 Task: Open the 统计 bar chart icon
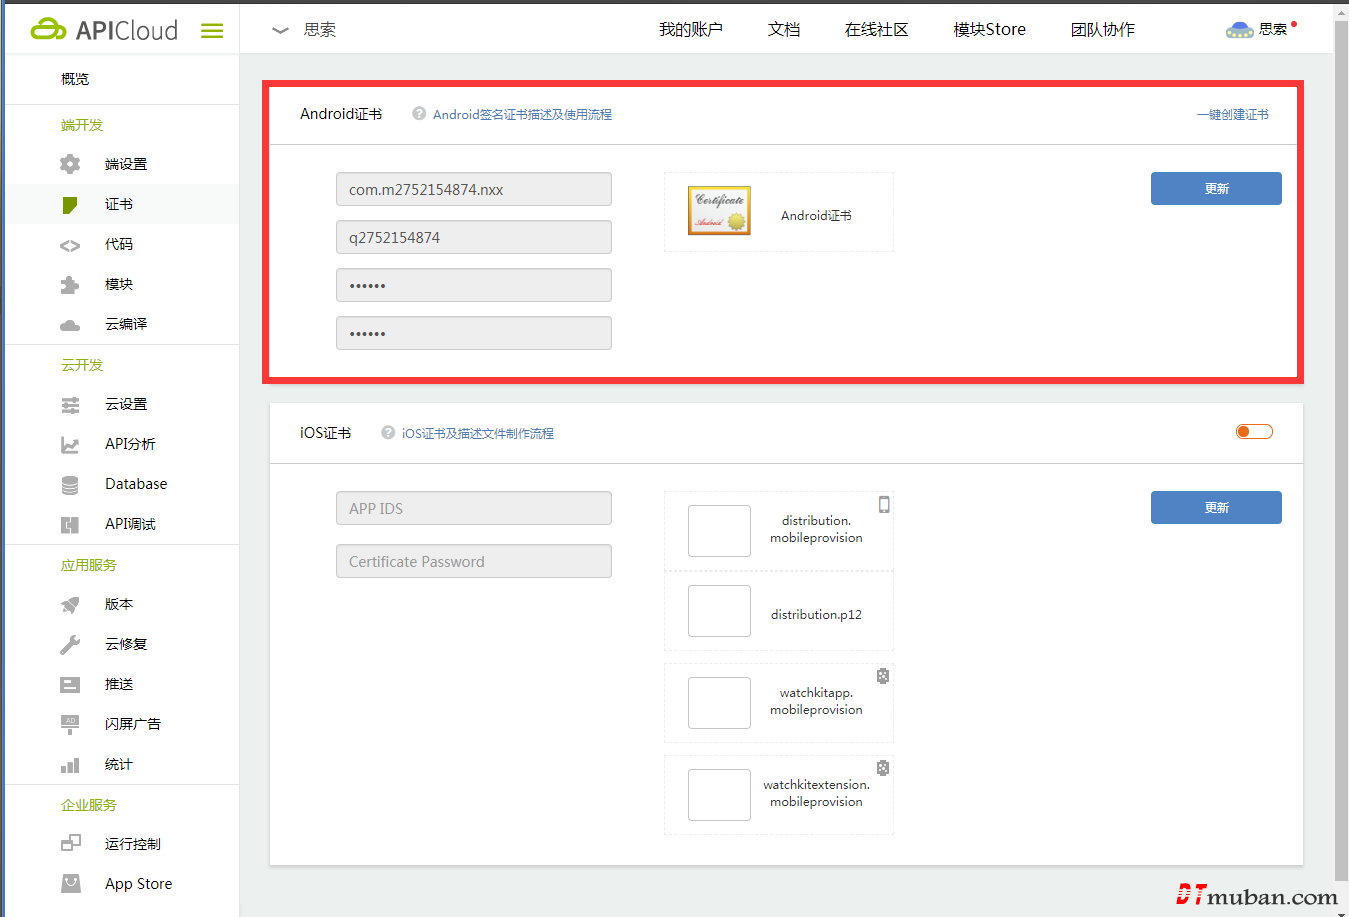point(70,765)
